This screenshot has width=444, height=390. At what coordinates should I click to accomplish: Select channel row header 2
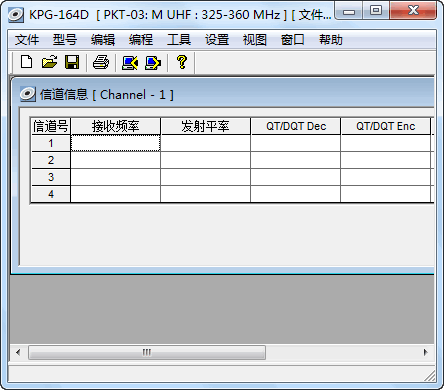click(51, 160)
